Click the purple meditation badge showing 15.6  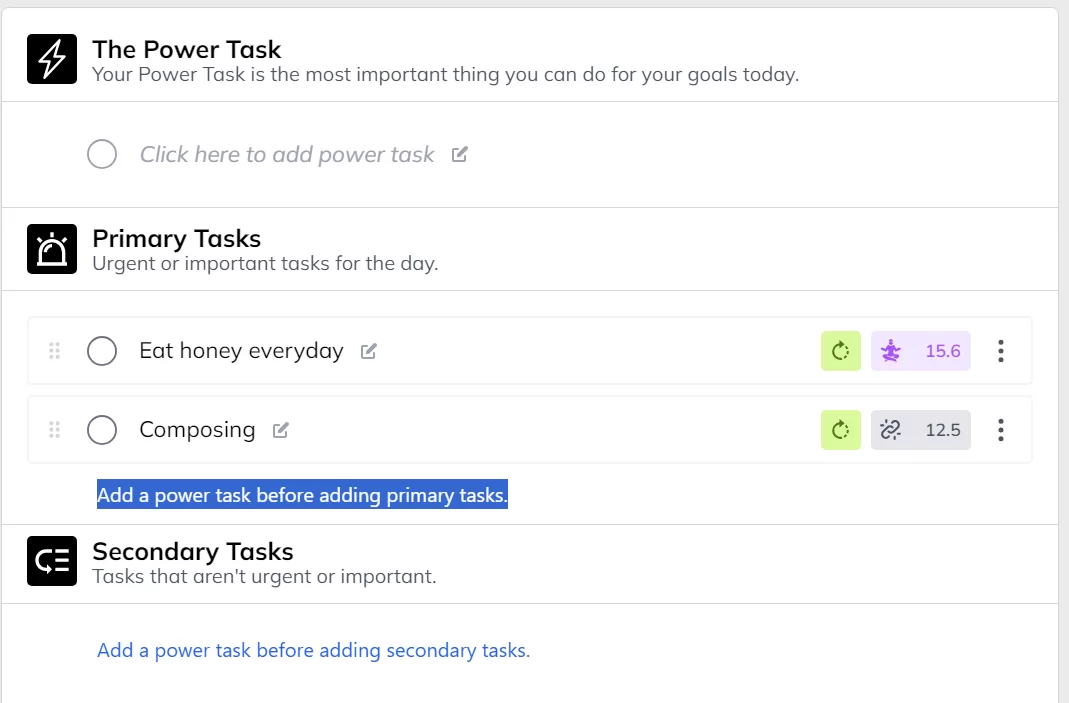pyautogui.click(x=920, y=351)
